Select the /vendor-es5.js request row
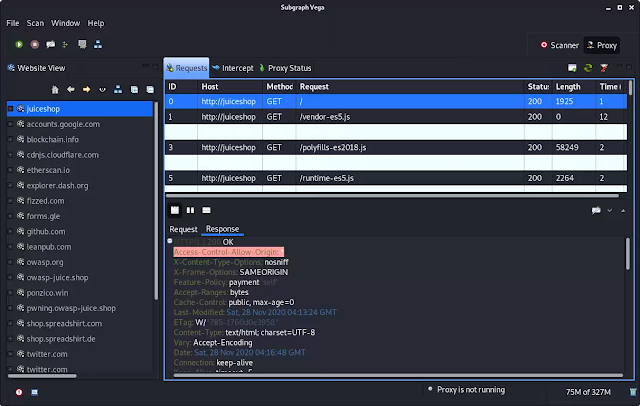The image size is (640, 406). (396, 117)
